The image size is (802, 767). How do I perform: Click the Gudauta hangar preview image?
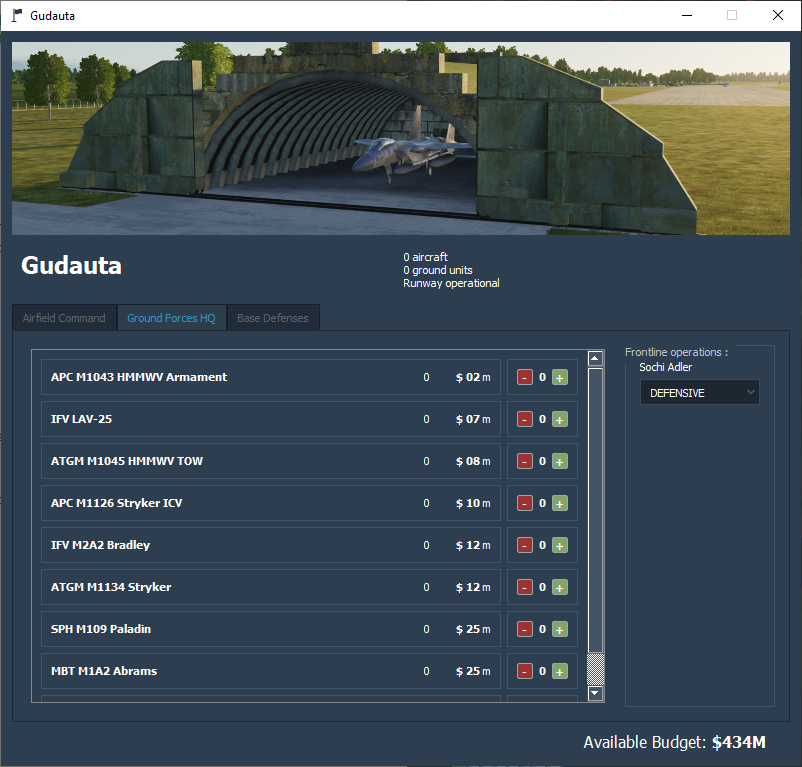(x=400, y=138)
